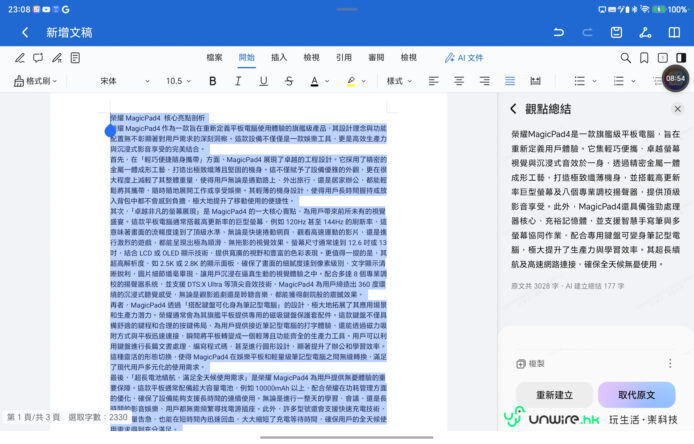Tap the battery 100% indicator

coord(669,9)
